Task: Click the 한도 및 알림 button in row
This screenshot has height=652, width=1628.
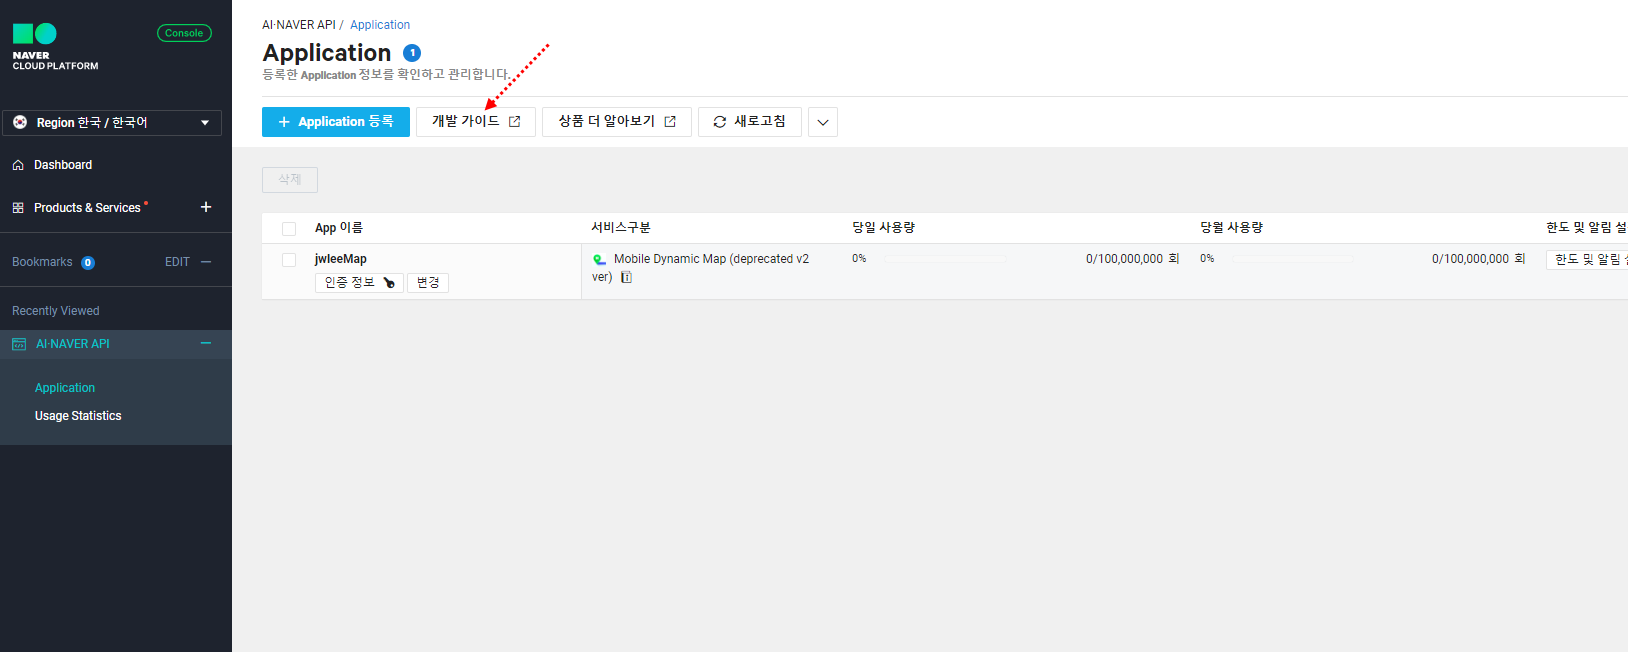Action: click(x=1587, y=260)
